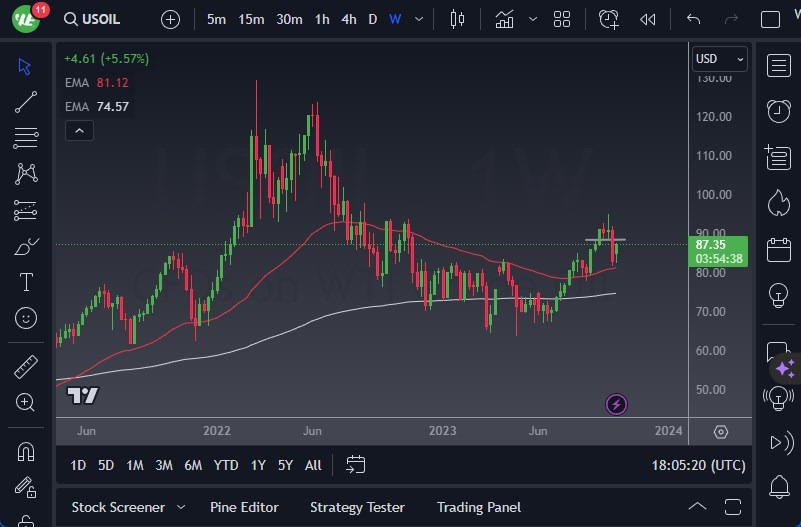Expand the USD currency dropdown
The width and height of the screenshot is (801, 527).
tap(720, 59)
